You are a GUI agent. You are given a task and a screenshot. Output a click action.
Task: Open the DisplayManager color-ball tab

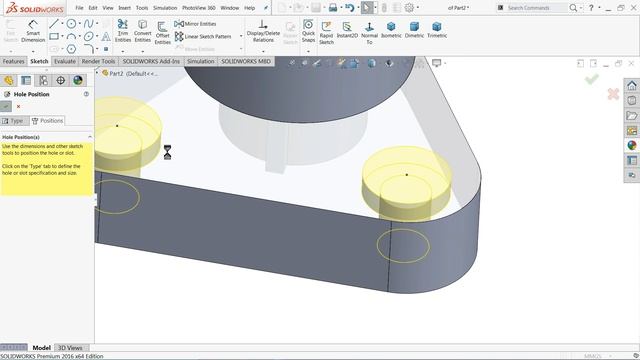(x=78, y=80)
